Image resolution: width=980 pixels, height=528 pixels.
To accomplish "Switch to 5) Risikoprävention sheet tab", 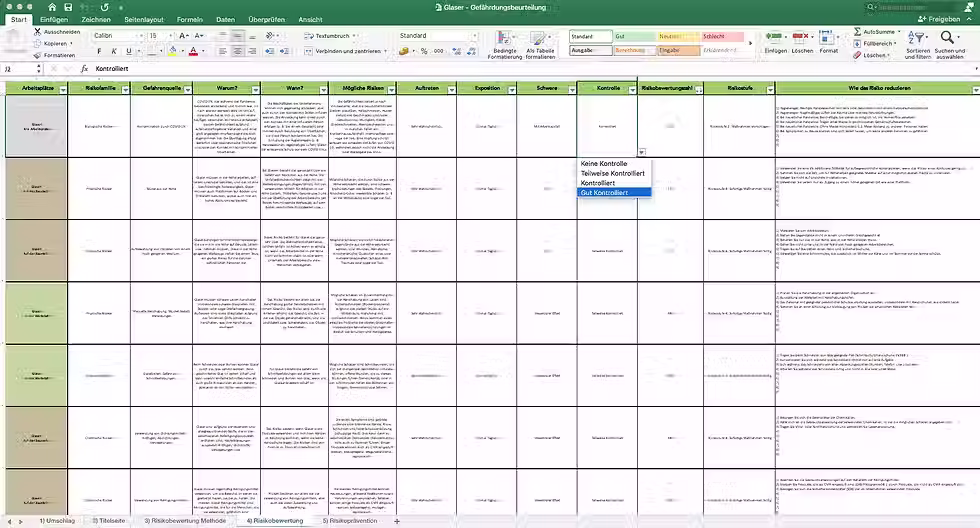I will [350, 521].
